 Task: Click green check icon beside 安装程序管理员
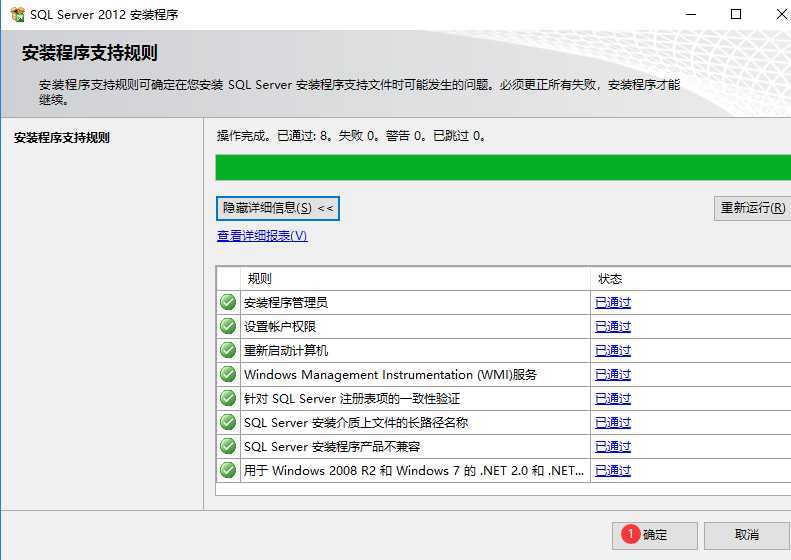click(228, 302)
